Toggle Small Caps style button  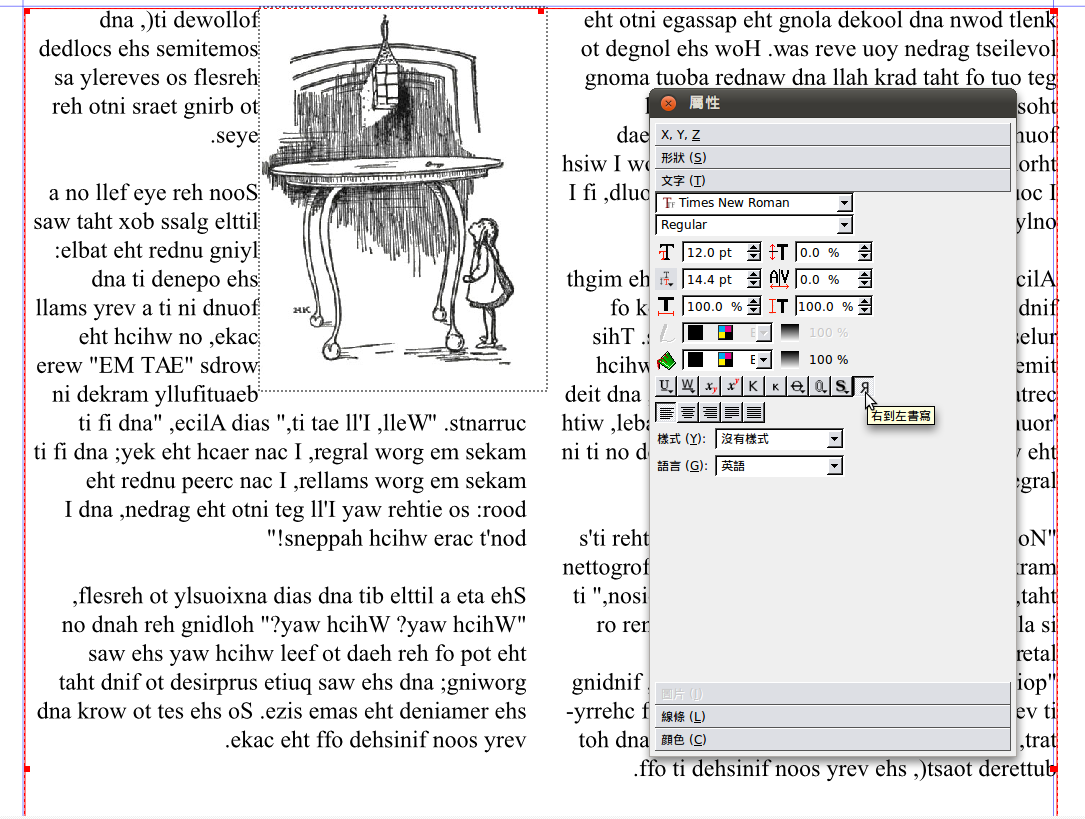click(x=776, y=386)
